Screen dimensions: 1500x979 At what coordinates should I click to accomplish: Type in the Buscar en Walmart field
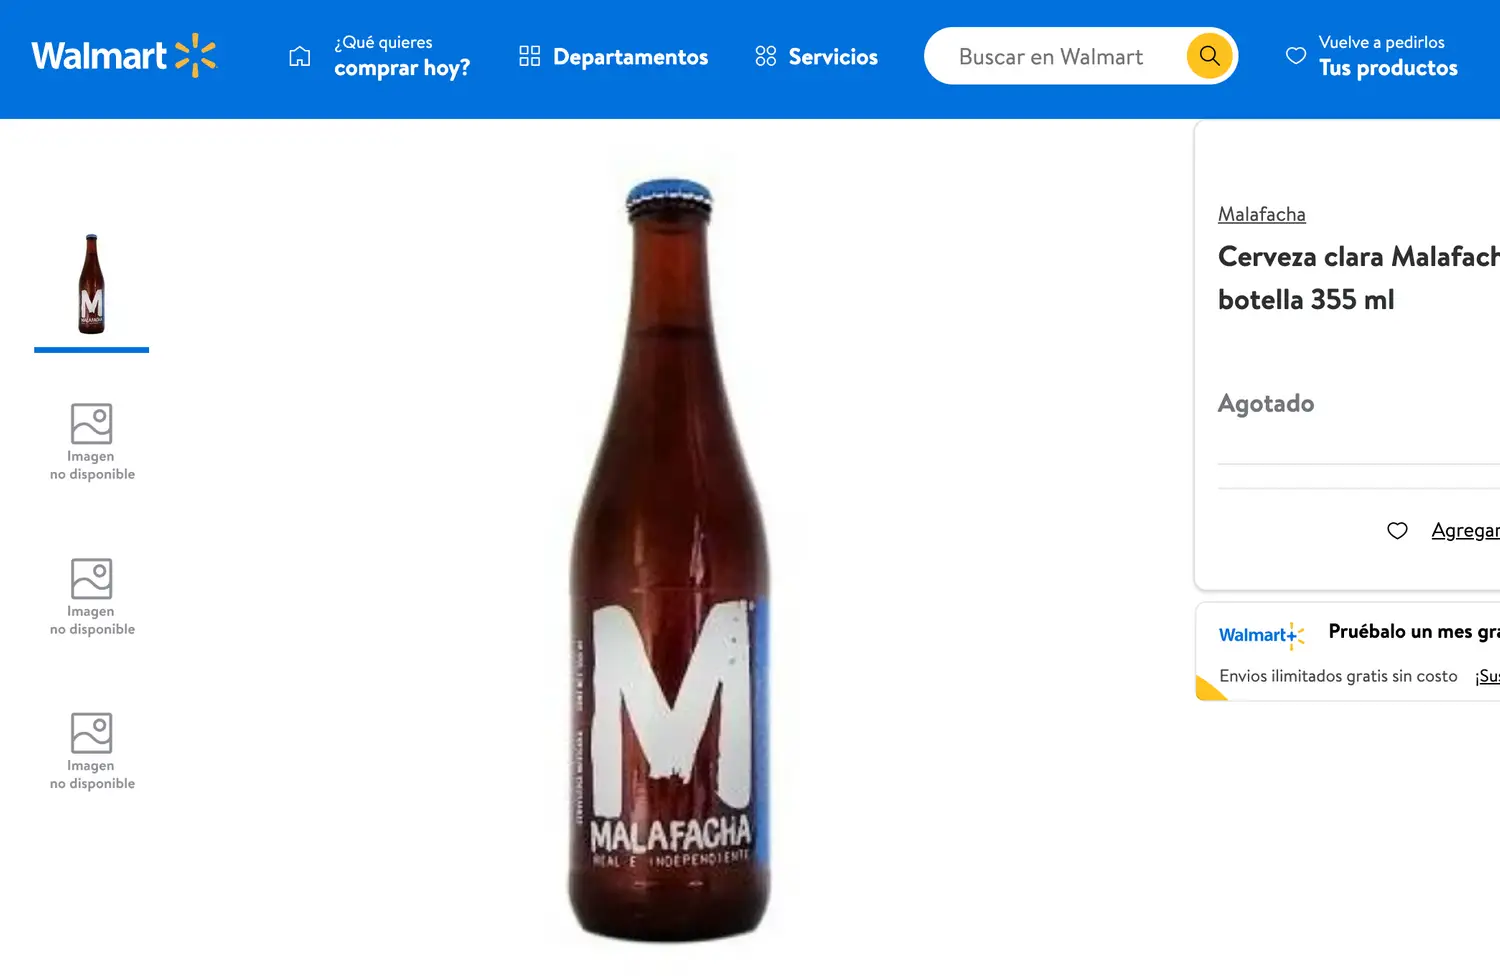(x=1051, y=57)
